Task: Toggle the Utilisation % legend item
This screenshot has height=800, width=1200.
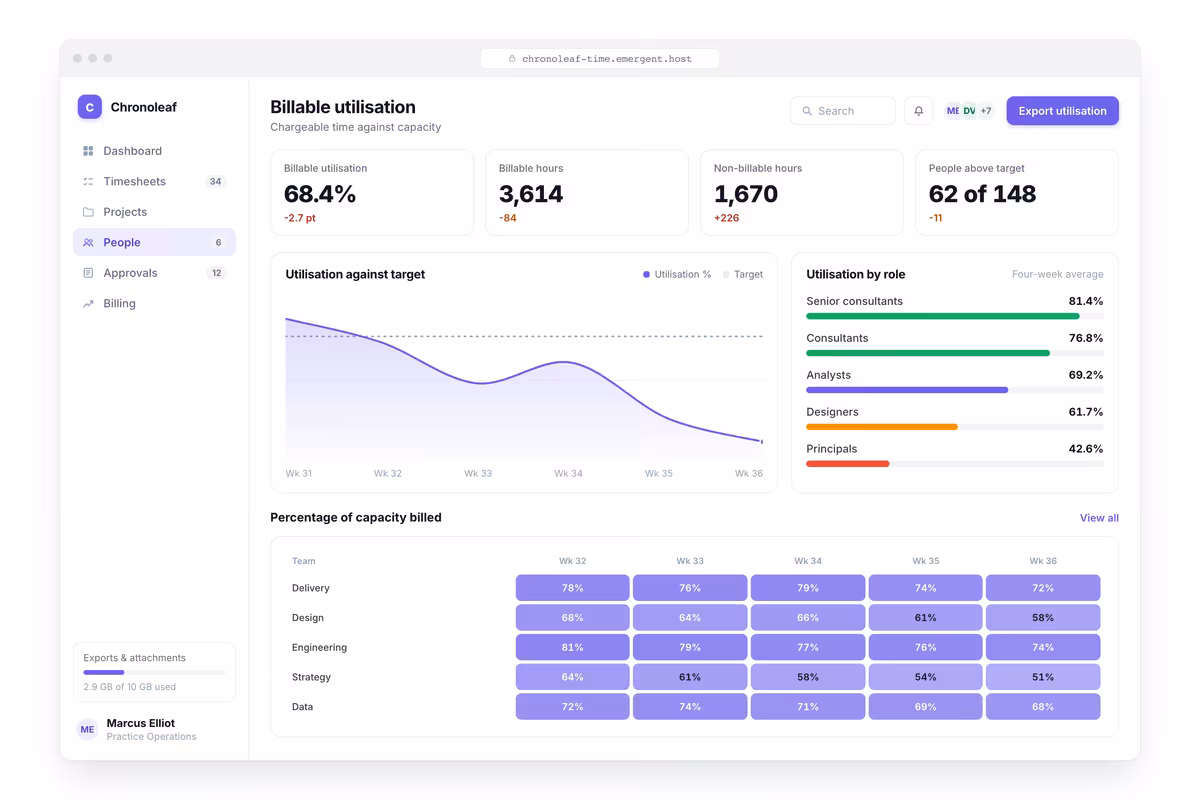Action: click(677, 274)
